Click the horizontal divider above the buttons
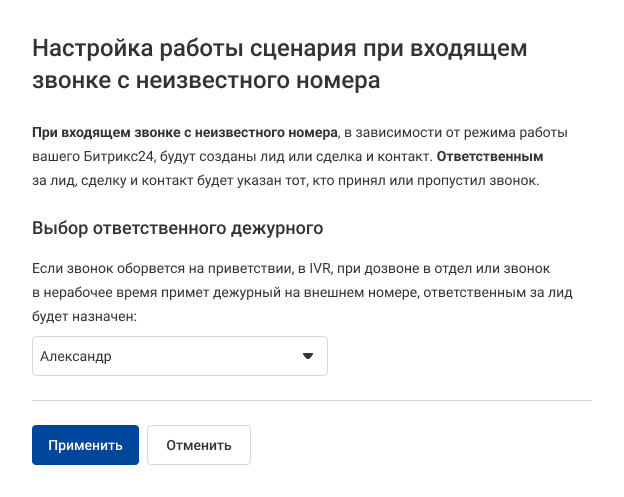Screen dimensions: 624x497 tap(312, 400)
